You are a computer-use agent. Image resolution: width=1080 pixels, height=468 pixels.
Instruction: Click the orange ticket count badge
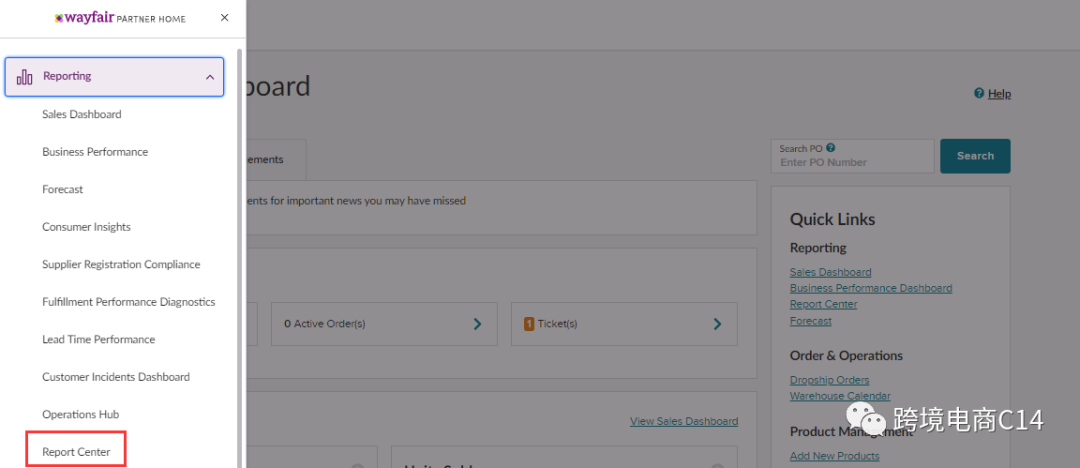[529, 323]
